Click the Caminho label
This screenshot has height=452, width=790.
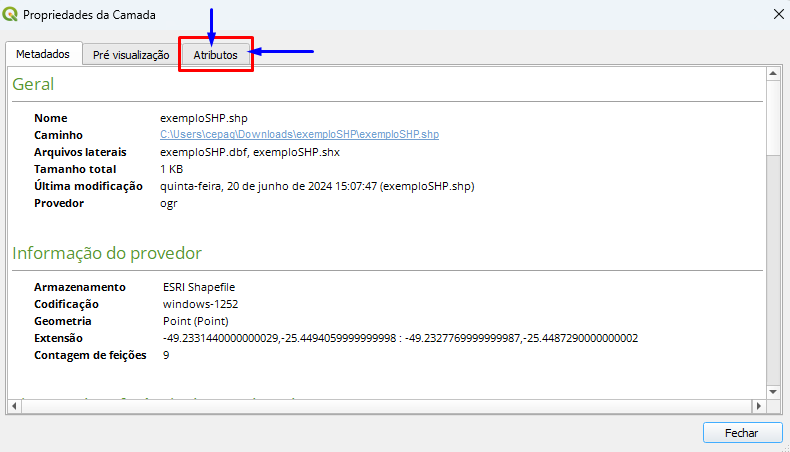pos(58,135)
